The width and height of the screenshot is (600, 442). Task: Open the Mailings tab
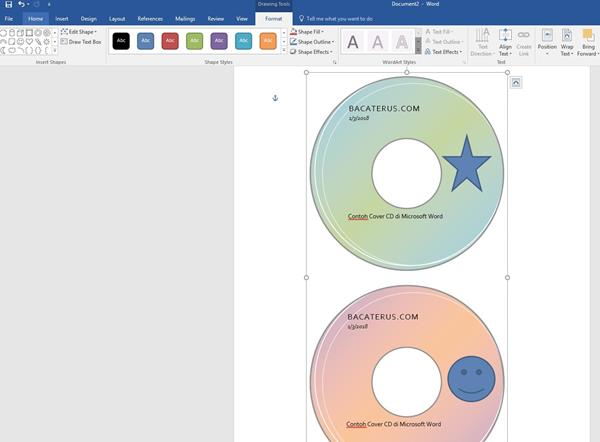[x=185, y=19]
